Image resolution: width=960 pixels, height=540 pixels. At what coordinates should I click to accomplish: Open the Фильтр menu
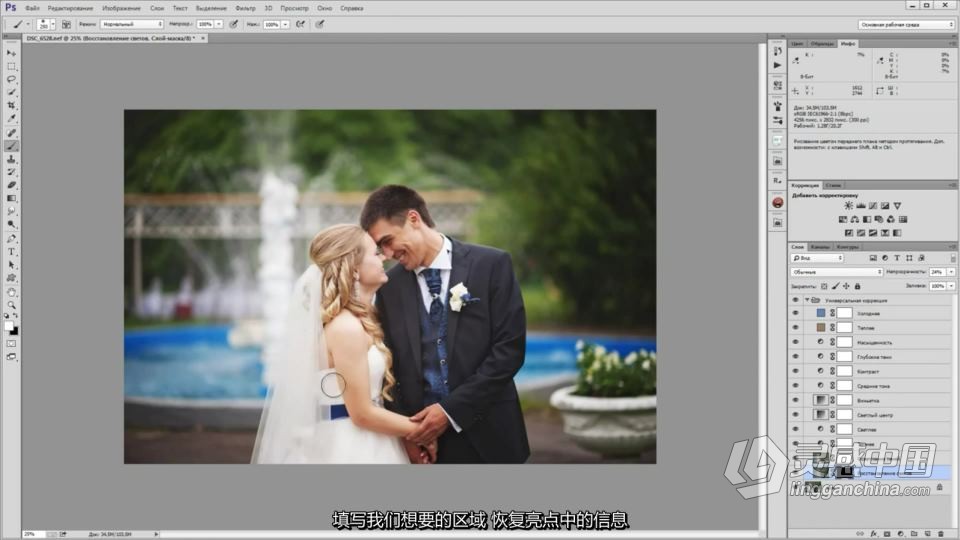click(245, 8)
